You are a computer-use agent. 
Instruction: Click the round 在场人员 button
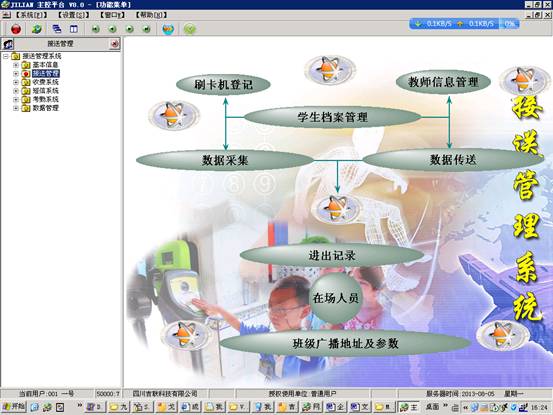[x=335, y=298]
